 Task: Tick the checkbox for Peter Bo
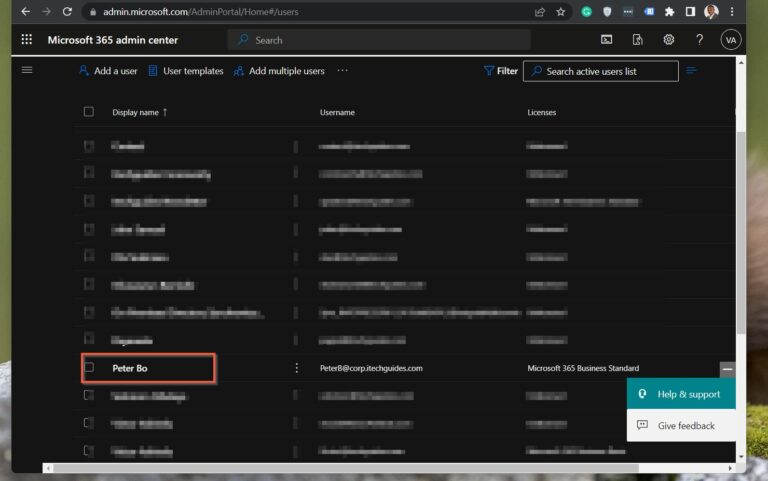[x=89, y=367]
